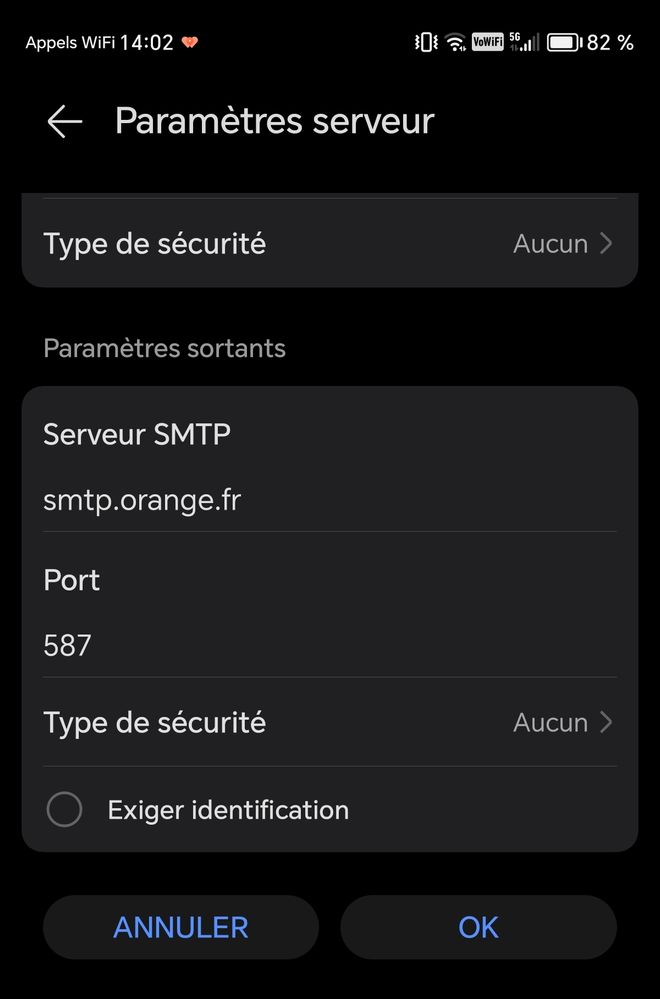Tap the back arrow icon
This screenshot has width=660, height=999.
(x=64, y=122)
